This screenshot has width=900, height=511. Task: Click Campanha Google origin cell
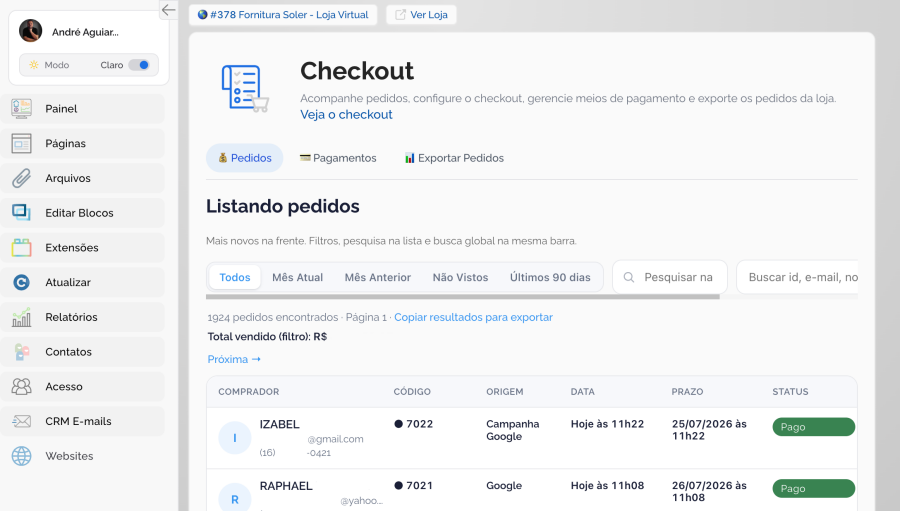pyautogui.click(x=513, y=430)
